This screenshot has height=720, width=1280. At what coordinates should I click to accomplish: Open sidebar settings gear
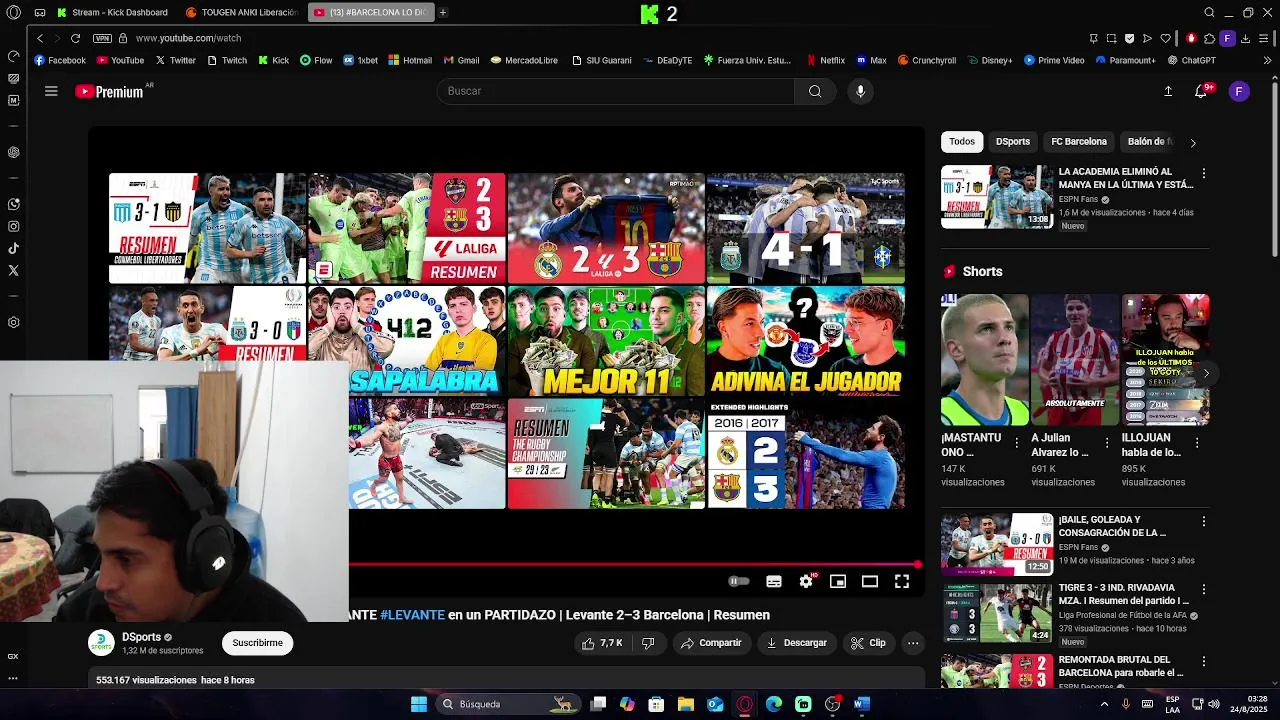(x=13, y=322)
